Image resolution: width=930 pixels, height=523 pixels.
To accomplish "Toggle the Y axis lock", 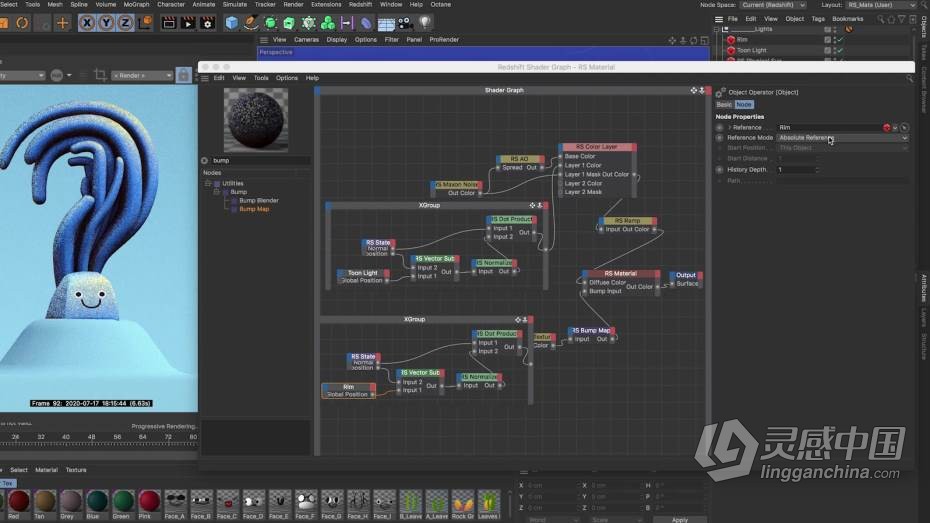I will click(x=106, y=23).
